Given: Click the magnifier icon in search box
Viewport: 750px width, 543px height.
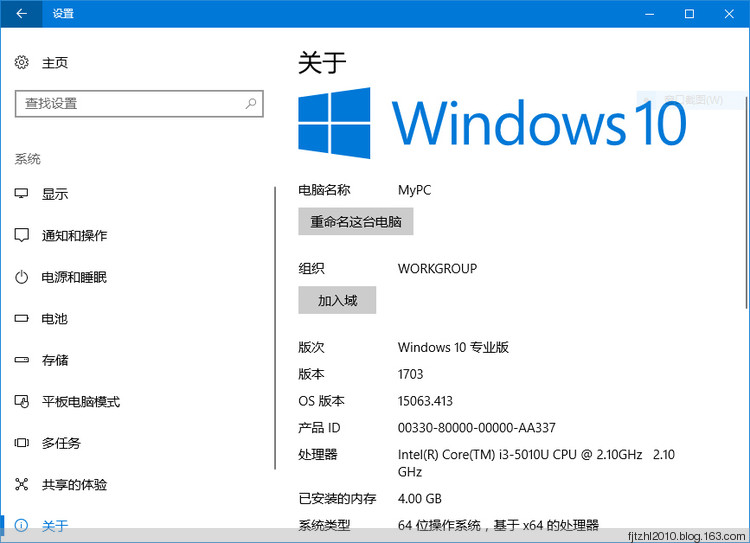Looking at the screenshot, I should (250, 103).
